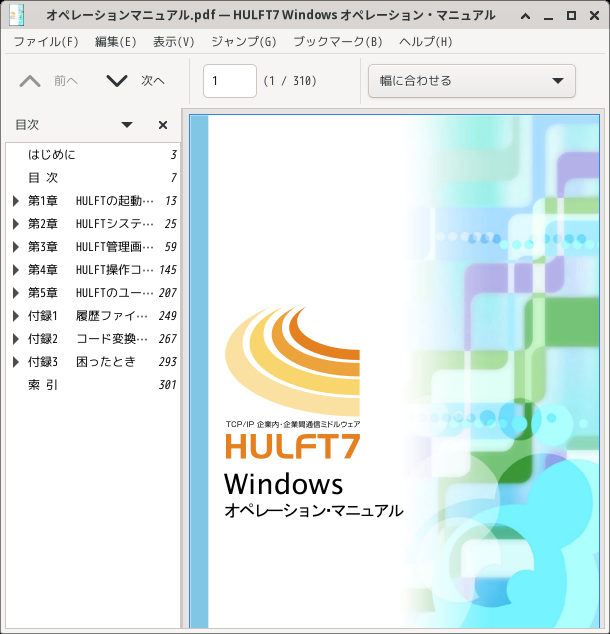
Task: Click the 第3章 HULFT管理画 row text
Action: click(x=91, y=247)
